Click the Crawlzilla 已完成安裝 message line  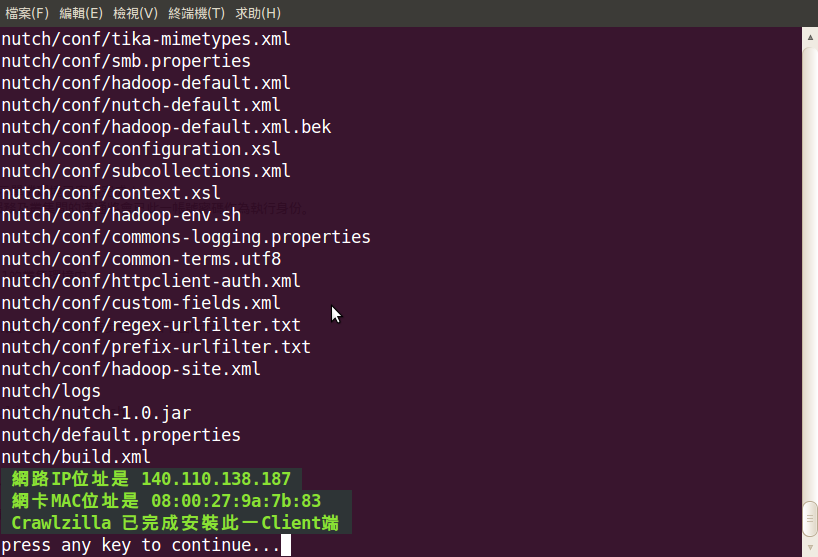point(176,523)
